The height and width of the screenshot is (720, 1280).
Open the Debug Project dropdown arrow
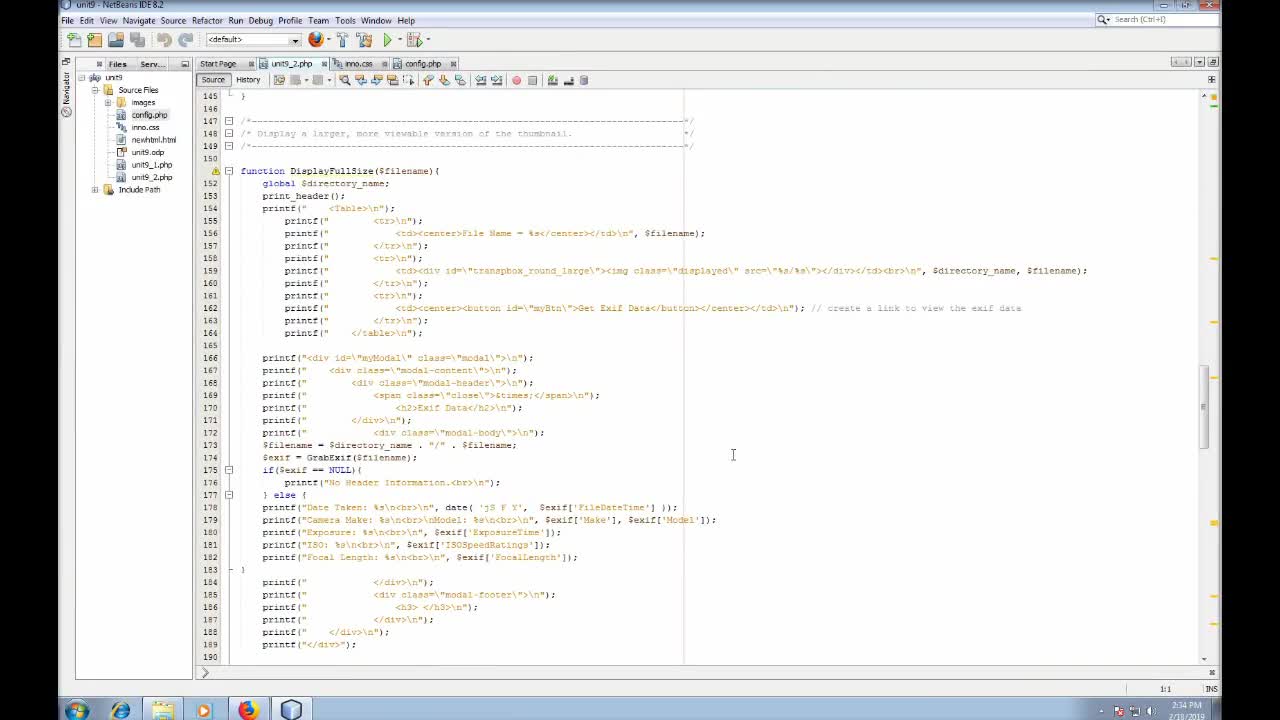pyautogui.click(x=428, y=40)
